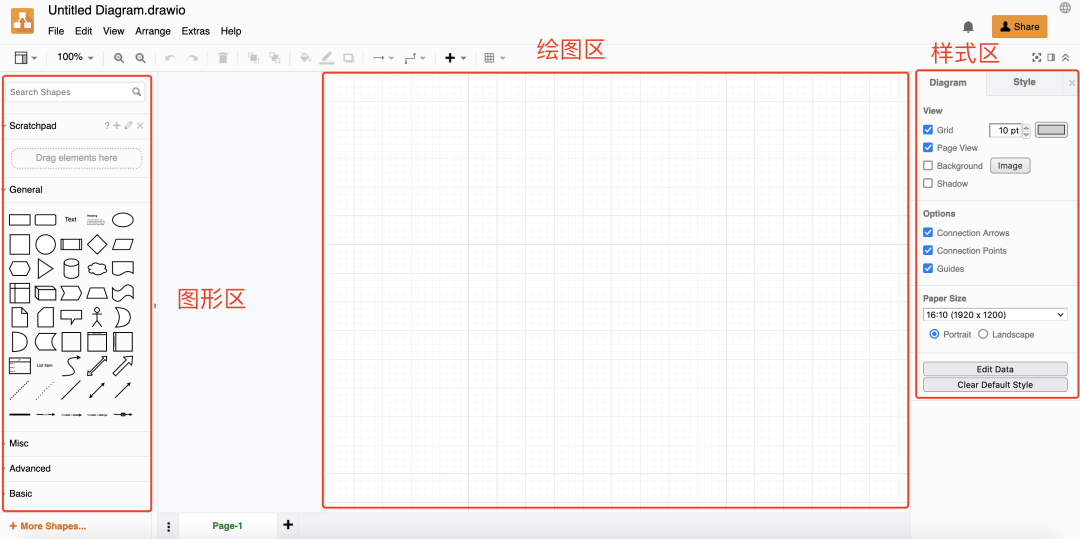The width and height of the screenshot is (1080, 539).
Task: Enable the Shadow checkbox
Action: tap(928, 184)
